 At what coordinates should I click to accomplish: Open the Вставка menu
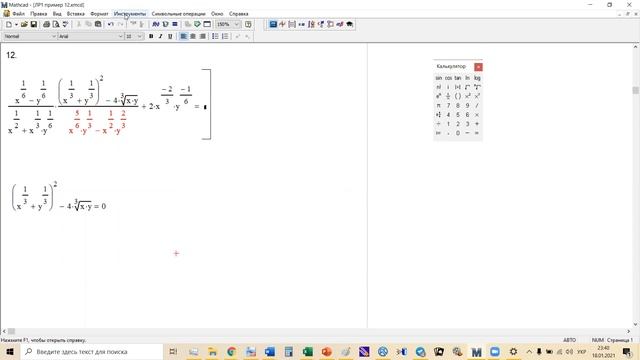point(76,14)
